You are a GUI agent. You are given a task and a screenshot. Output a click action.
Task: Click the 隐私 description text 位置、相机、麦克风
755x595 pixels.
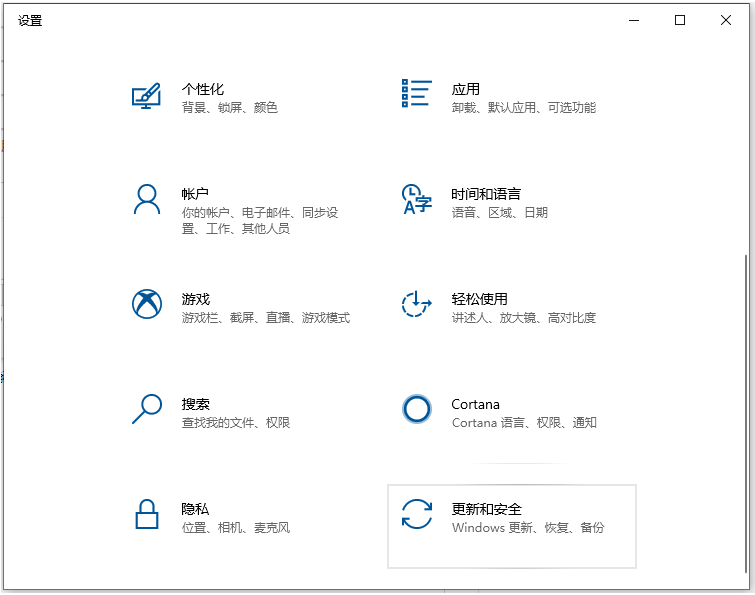tap(236, 528)
